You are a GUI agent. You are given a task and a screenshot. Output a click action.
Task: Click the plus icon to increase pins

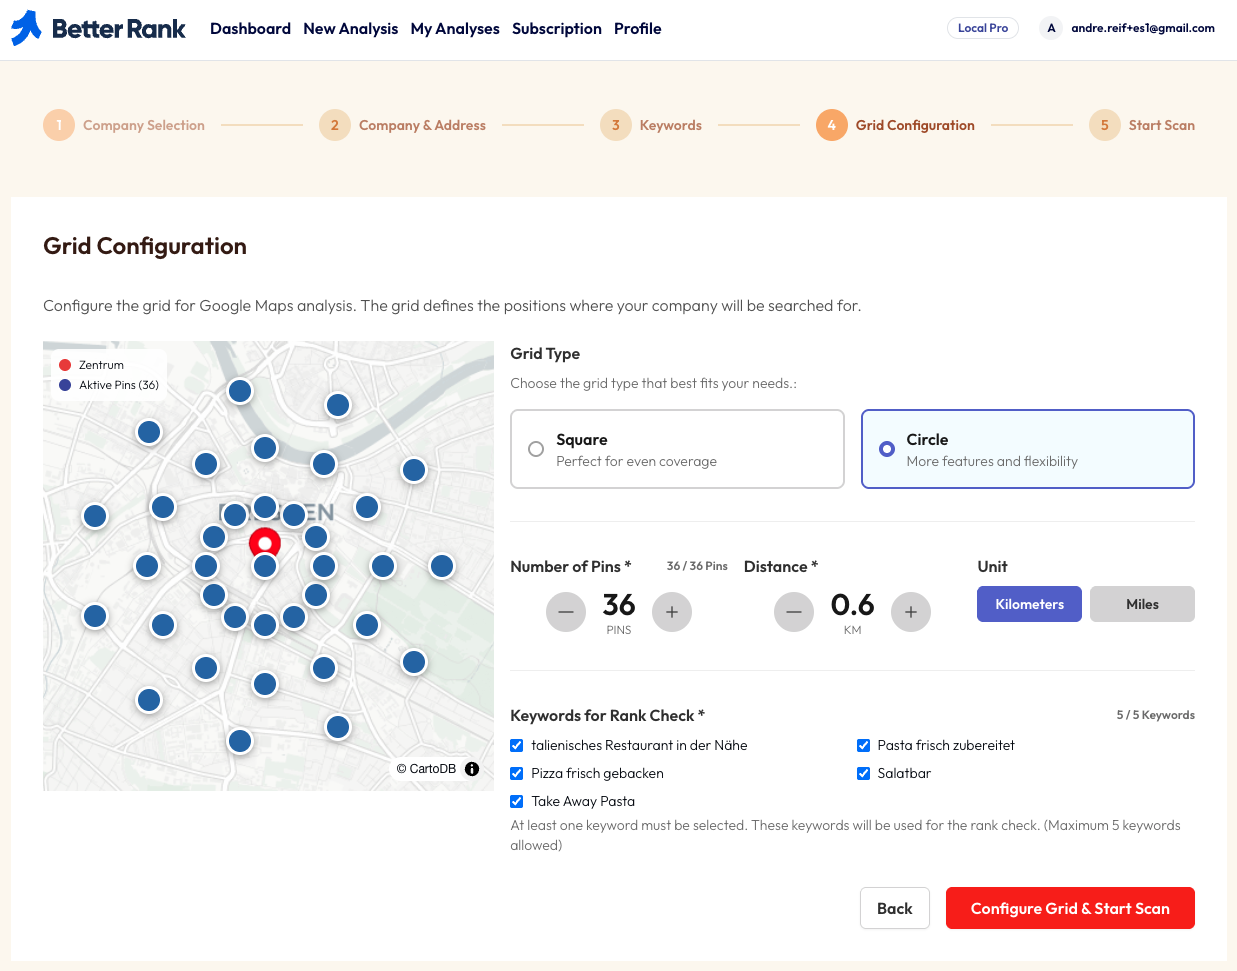672,611
